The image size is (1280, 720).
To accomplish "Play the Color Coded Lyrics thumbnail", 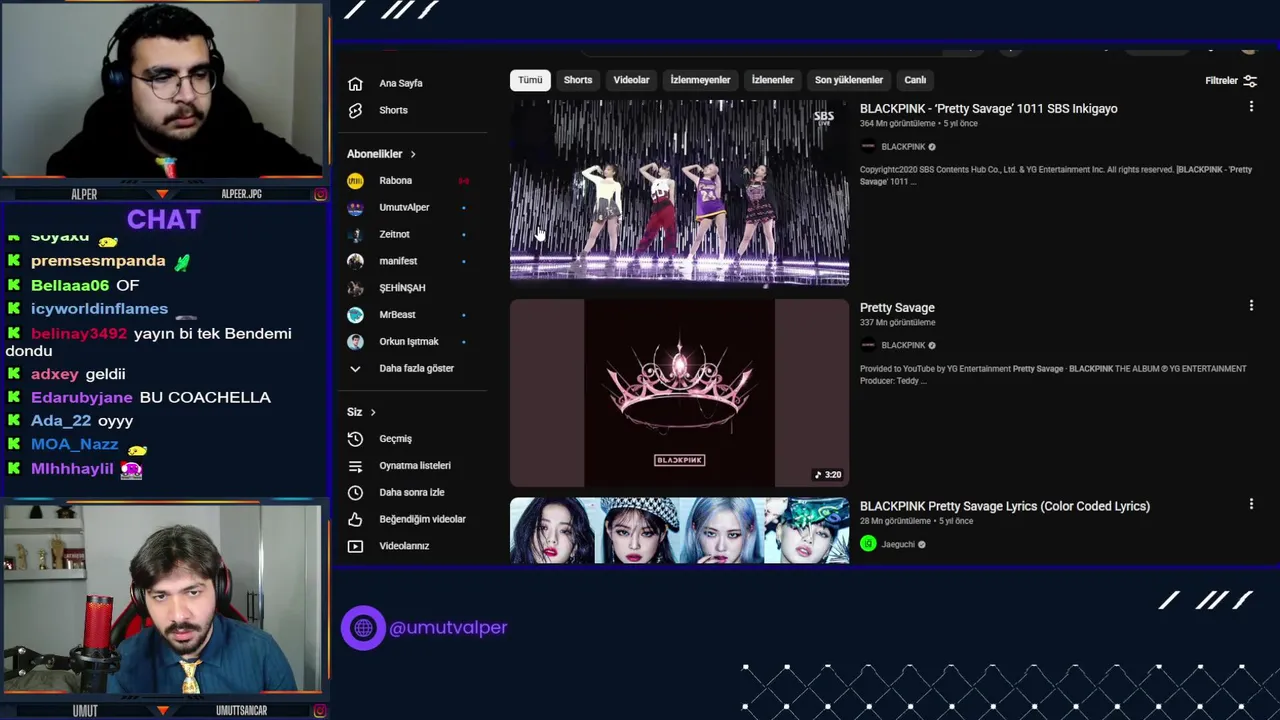I will click(679, 530).
